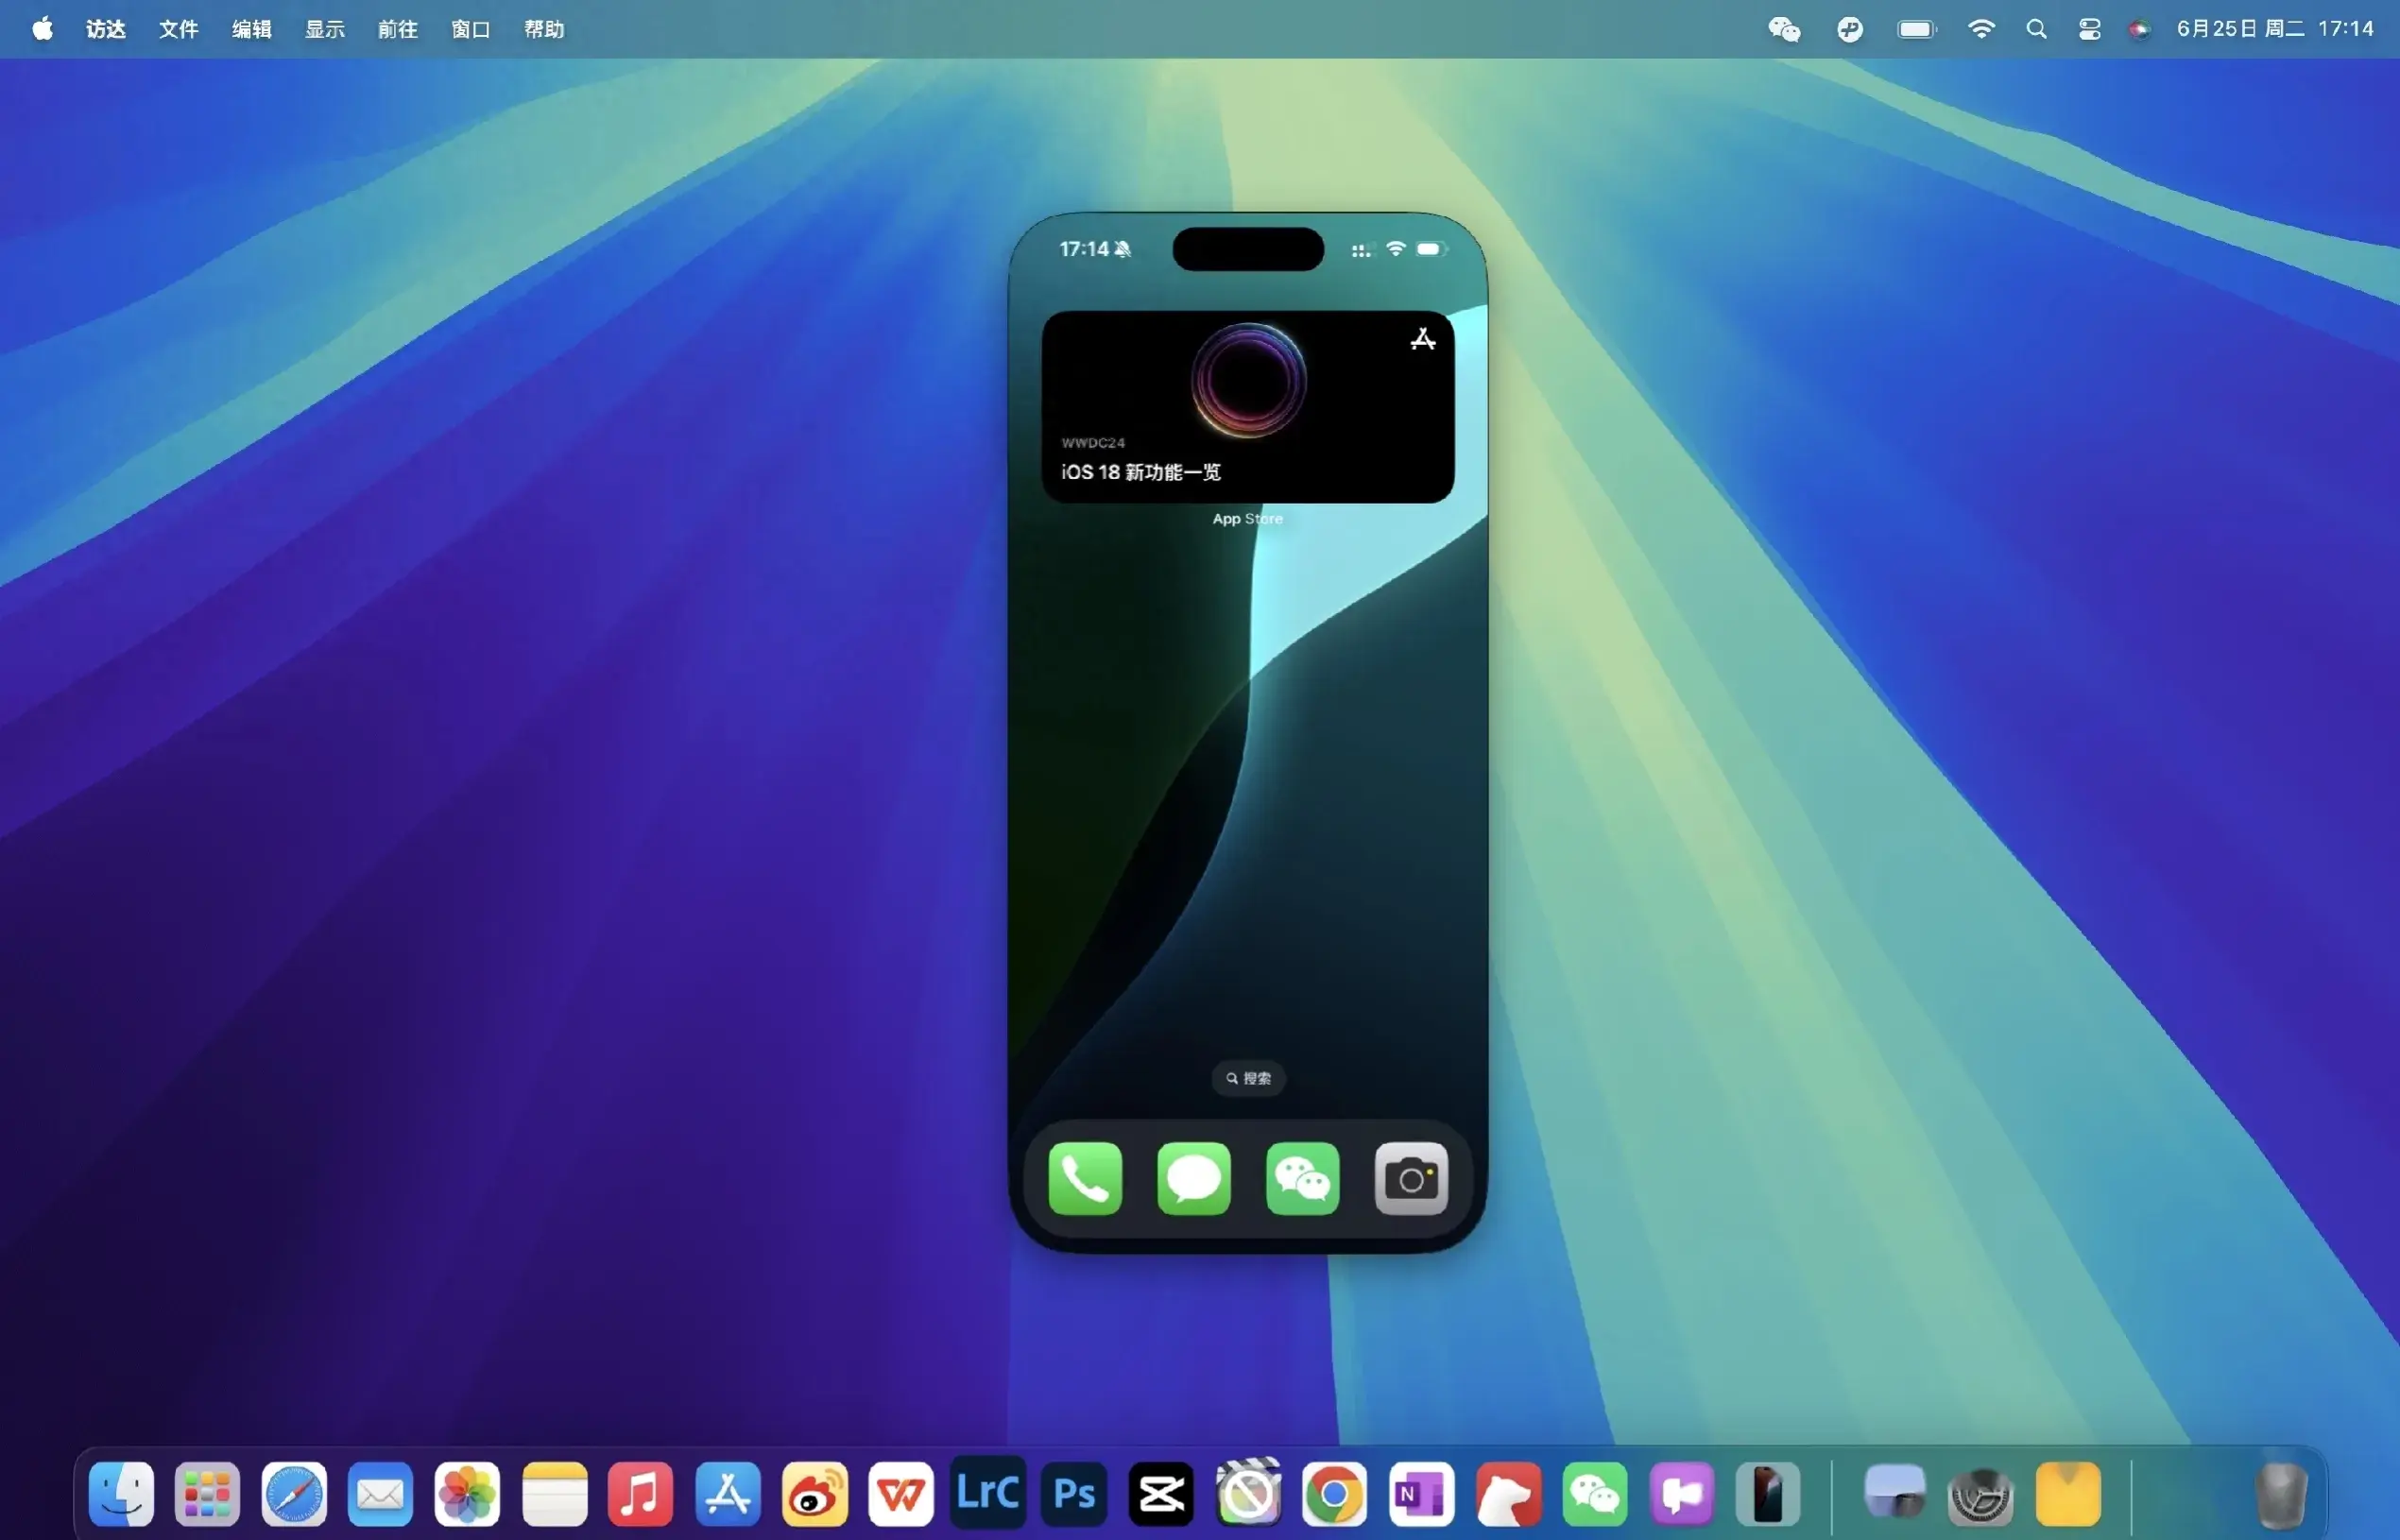The image size is (2400, 1540).
Task: Open OneNote from the dock
Action: pos(1421,1494)
